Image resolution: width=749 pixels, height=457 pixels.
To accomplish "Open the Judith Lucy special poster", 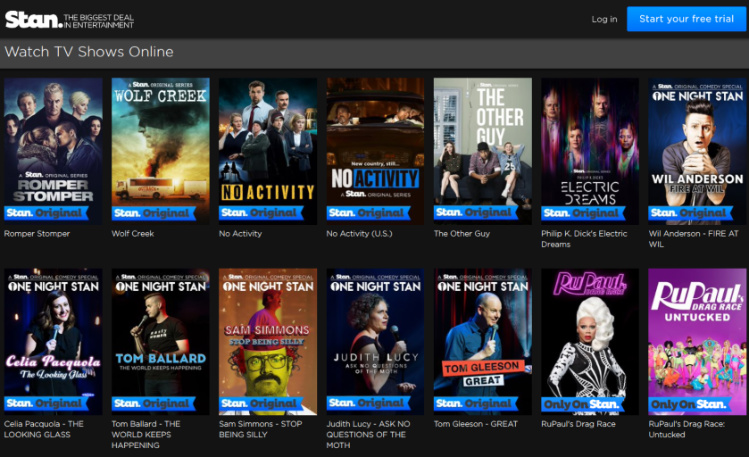I will (375, 341).
